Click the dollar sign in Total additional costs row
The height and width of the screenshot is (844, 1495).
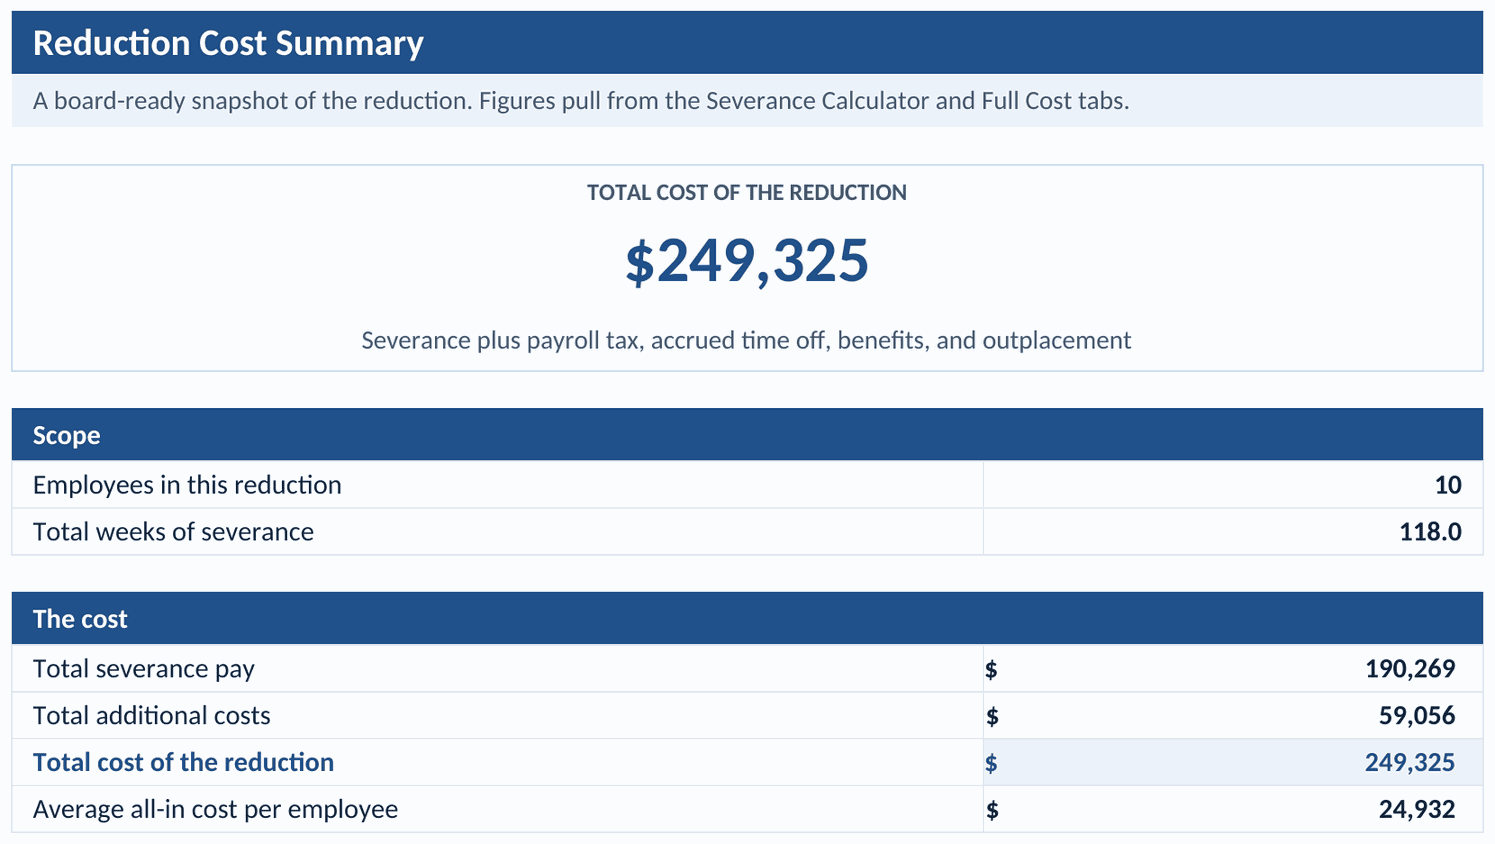click(991, 716)
